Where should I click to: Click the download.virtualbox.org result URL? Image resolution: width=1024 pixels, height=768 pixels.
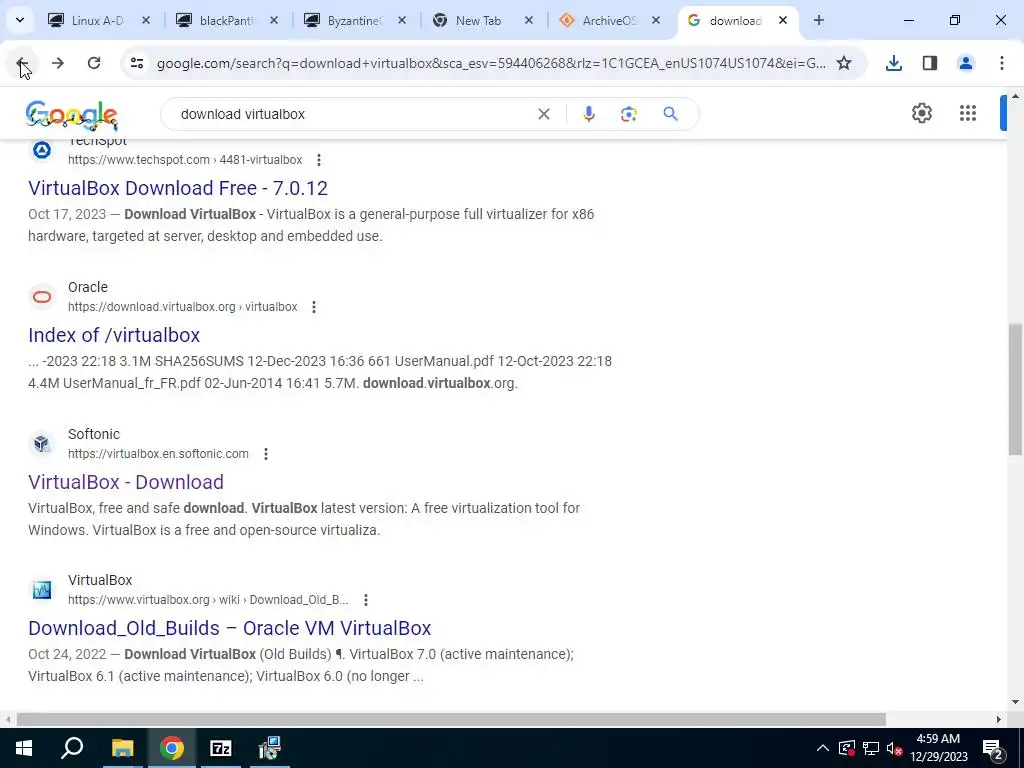tap(183, 307)
